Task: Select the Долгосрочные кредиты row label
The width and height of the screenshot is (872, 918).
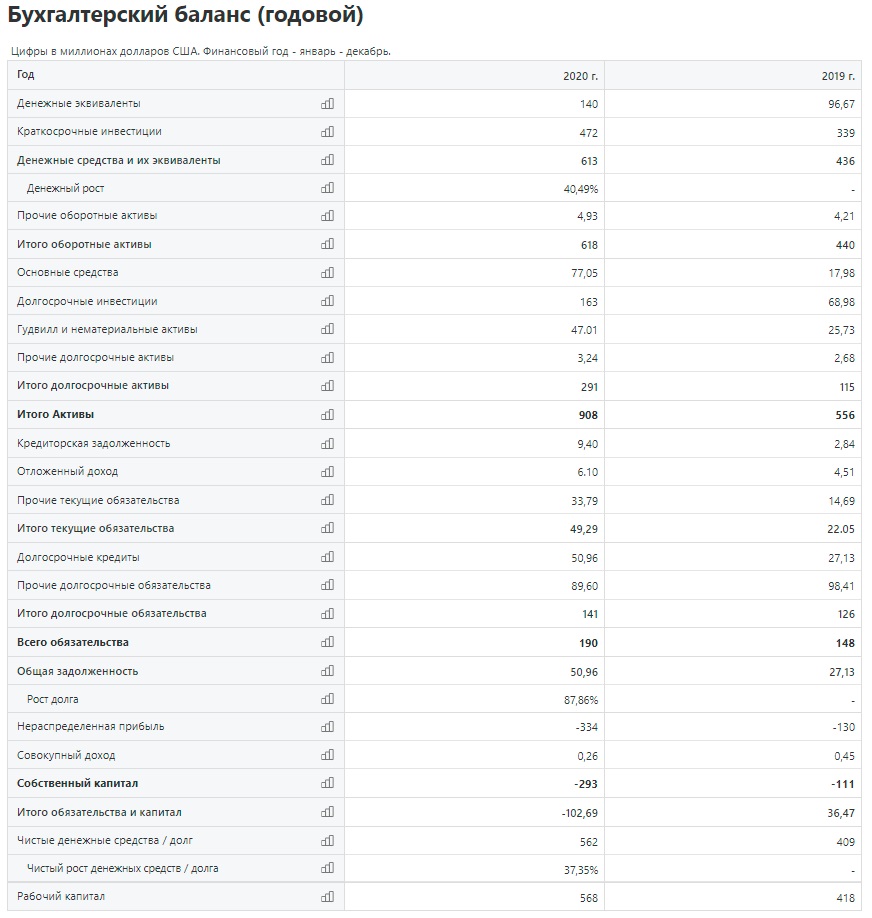Action: click(x=78, y=557)
